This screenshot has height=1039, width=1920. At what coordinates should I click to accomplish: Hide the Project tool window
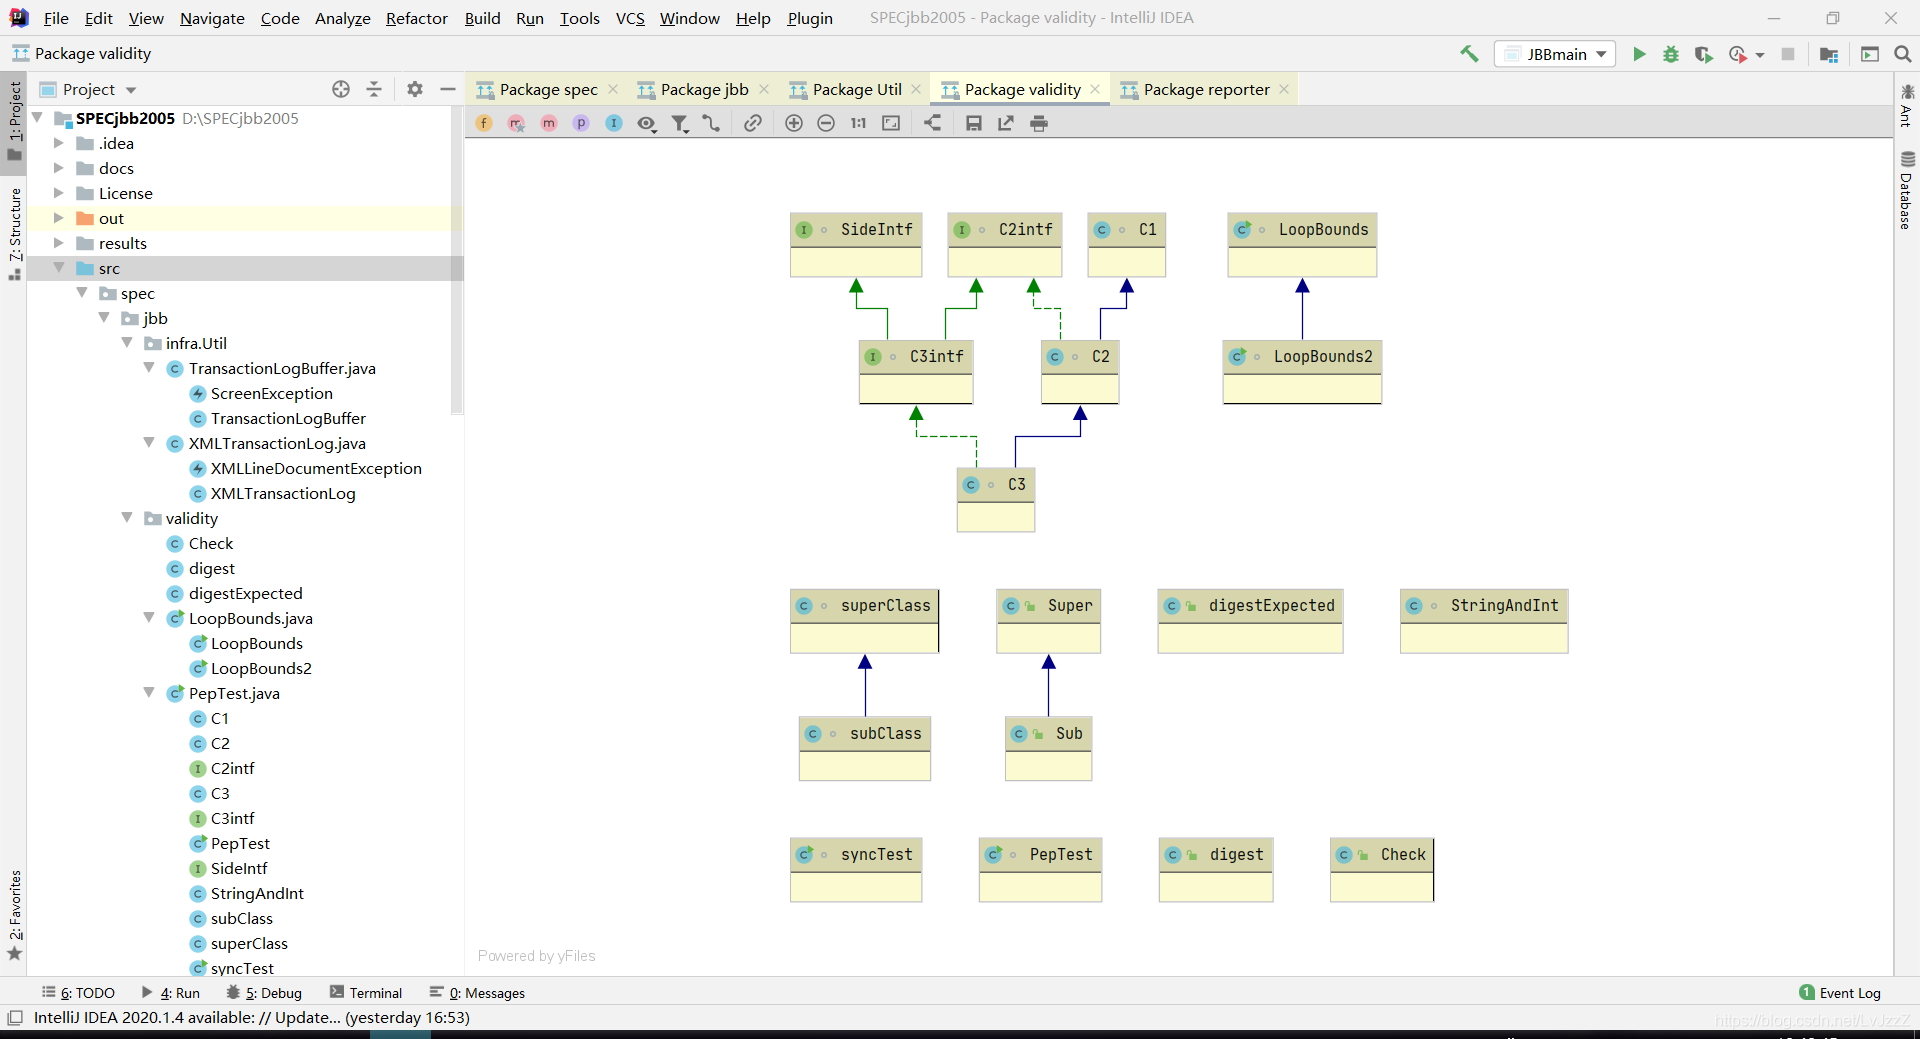pyautogui.click(x=448, y=89)
